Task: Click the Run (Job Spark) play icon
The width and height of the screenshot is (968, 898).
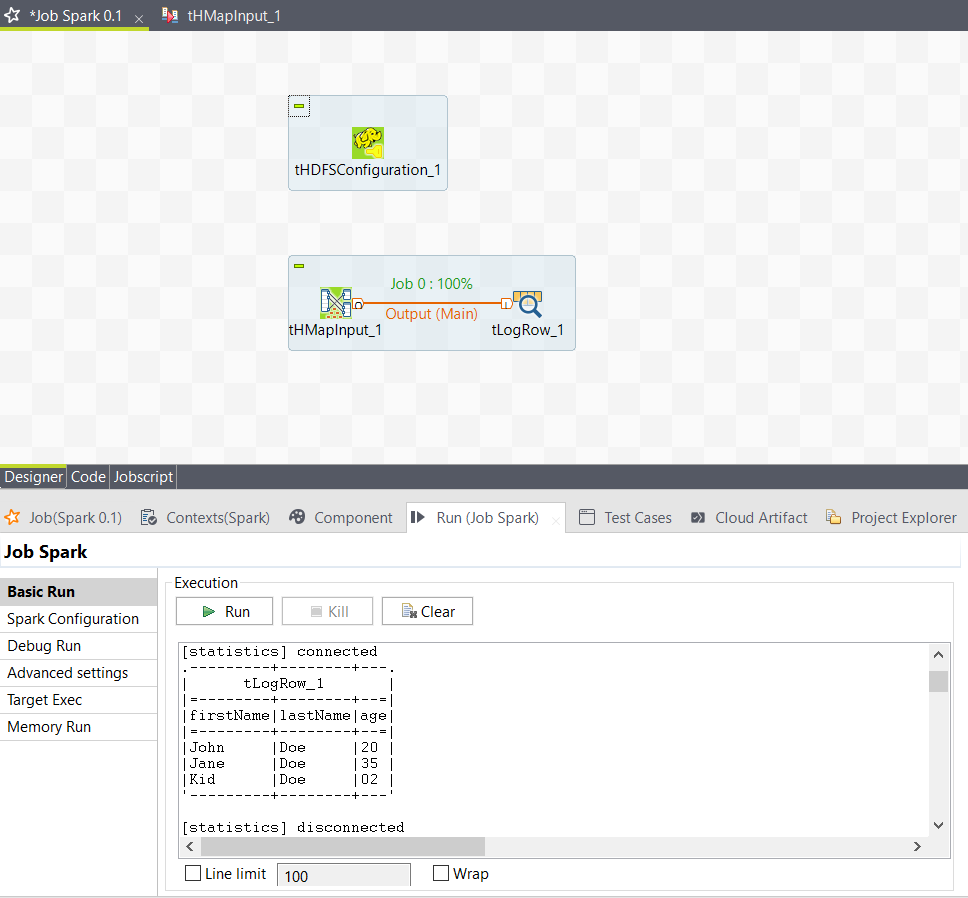Action: pyautogui.click(x=418, y=517)
